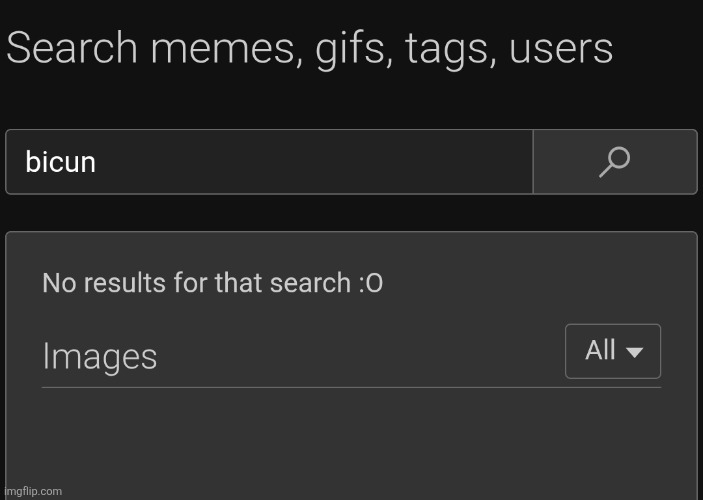
Task: Select the "Images" section heading
Action: 100,357
